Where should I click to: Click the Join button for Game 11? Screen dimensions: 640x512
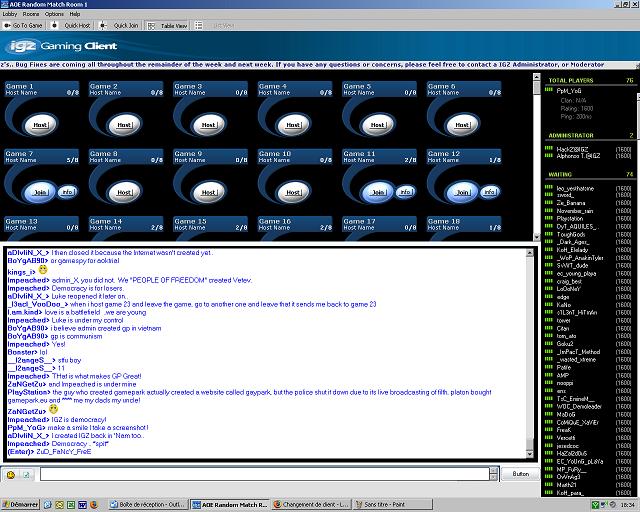tap(378, 191)
